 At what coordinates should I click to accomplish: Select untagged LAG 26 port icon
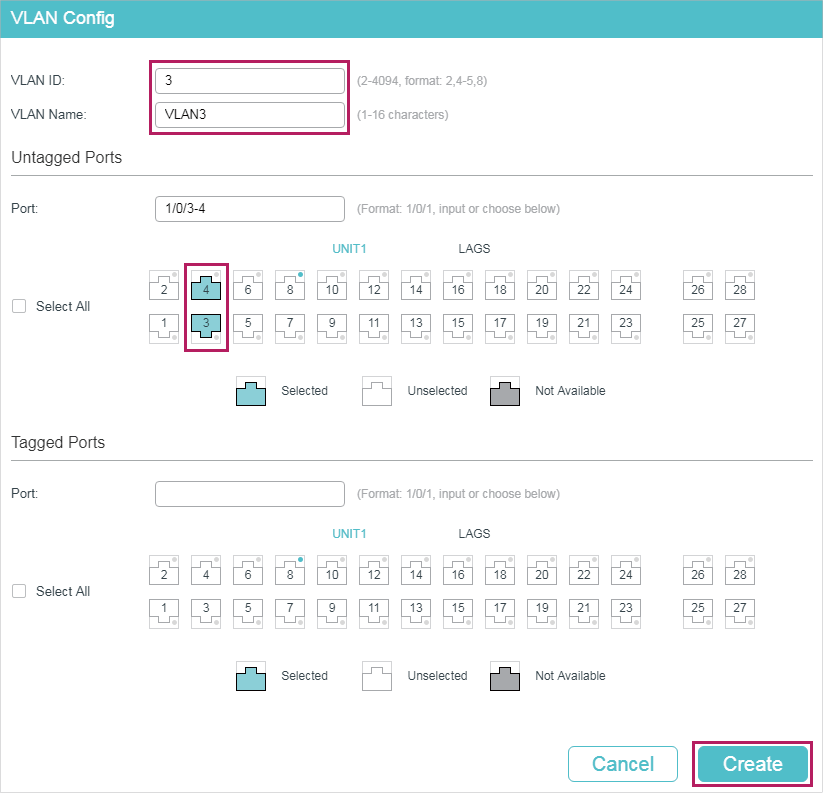click(x=698, y=286)
